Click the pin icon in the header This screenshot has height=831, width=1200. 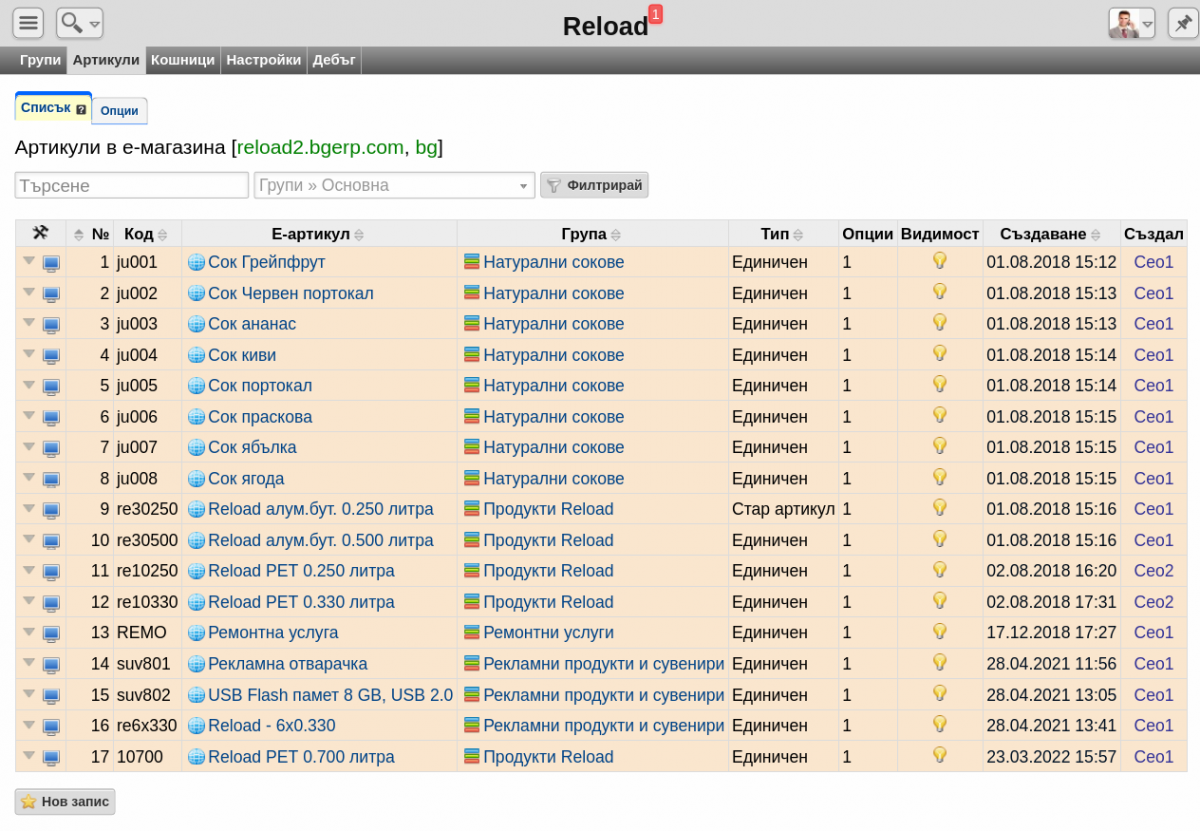point(1183,23)
